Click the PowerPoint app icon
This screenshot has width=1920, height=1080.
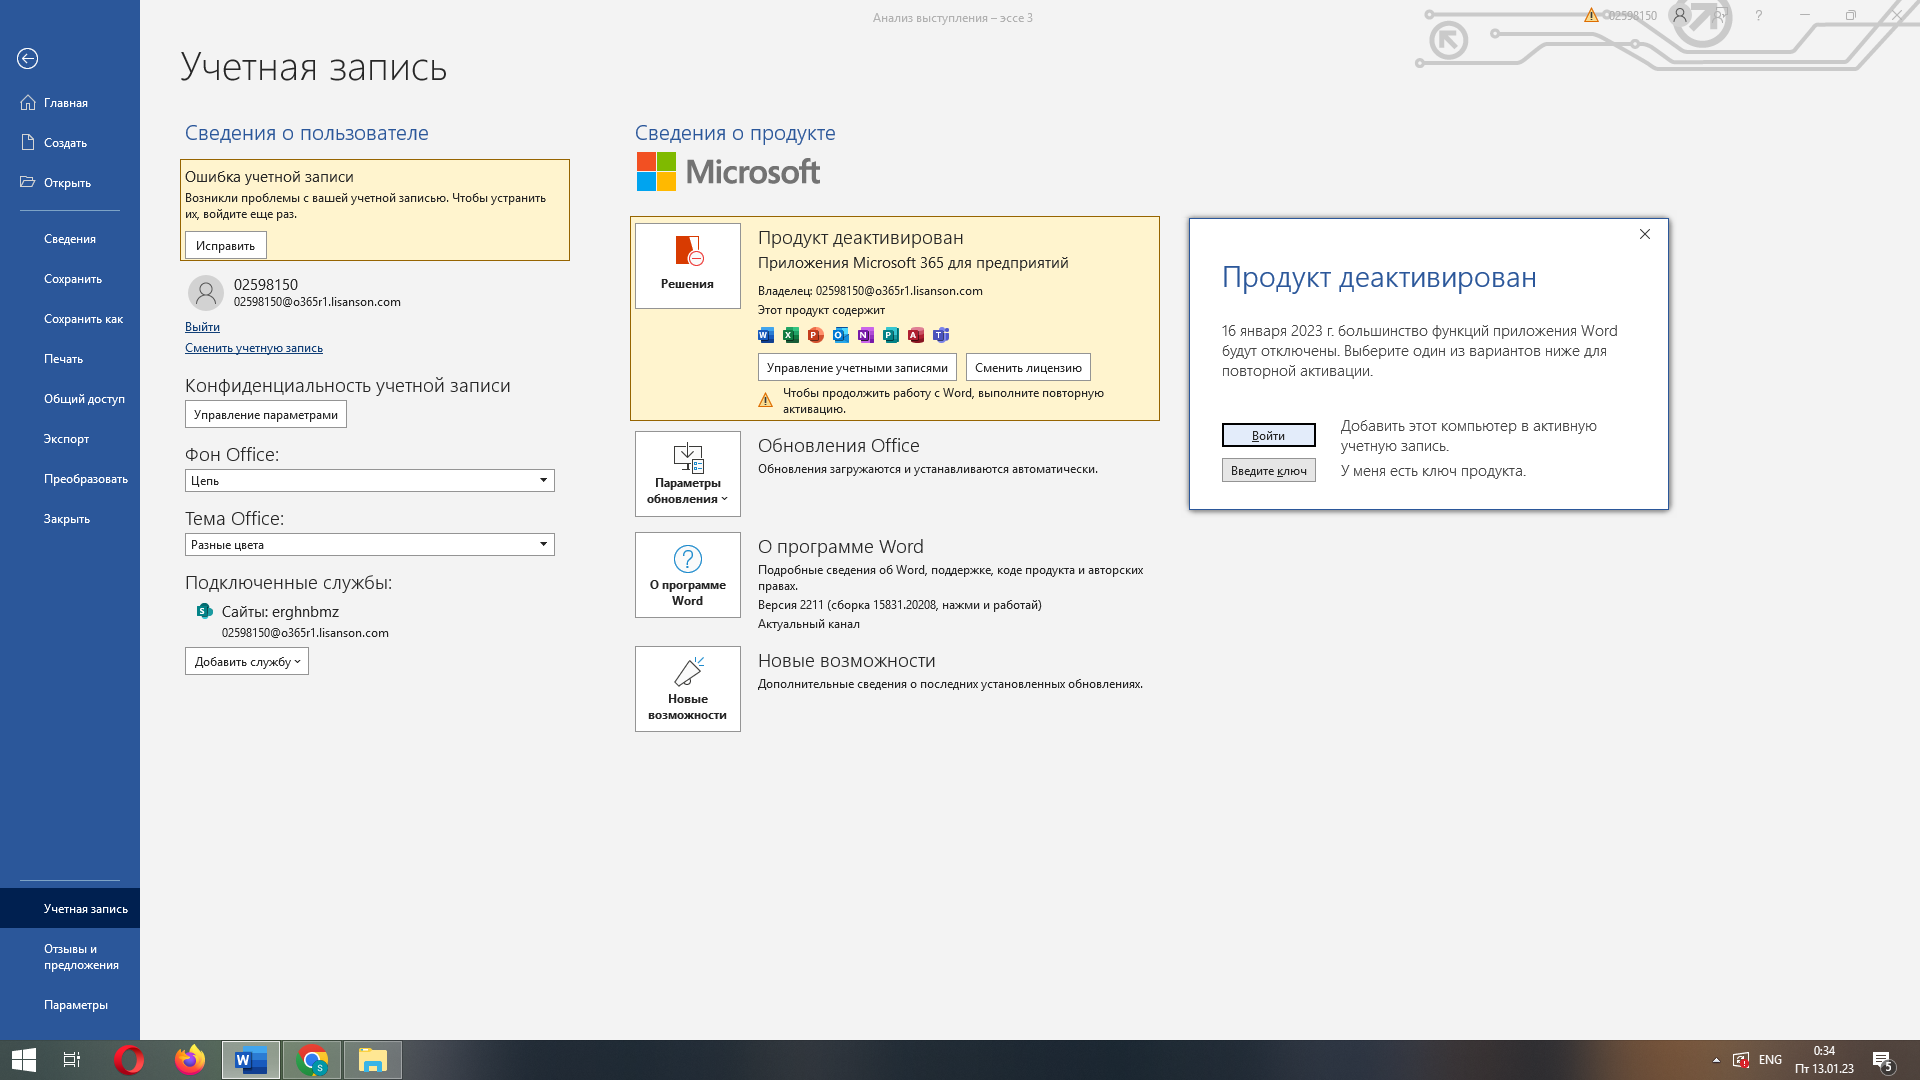pyautogui.click(x=816, y=335)
